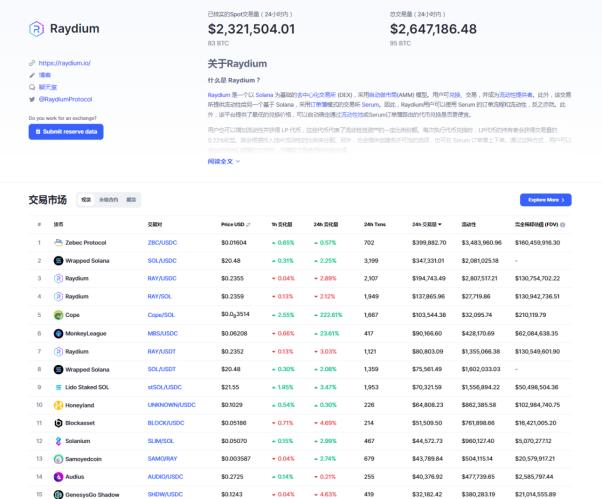
Task: Open the 博客 blog link
Action: [x=45, y=75]
